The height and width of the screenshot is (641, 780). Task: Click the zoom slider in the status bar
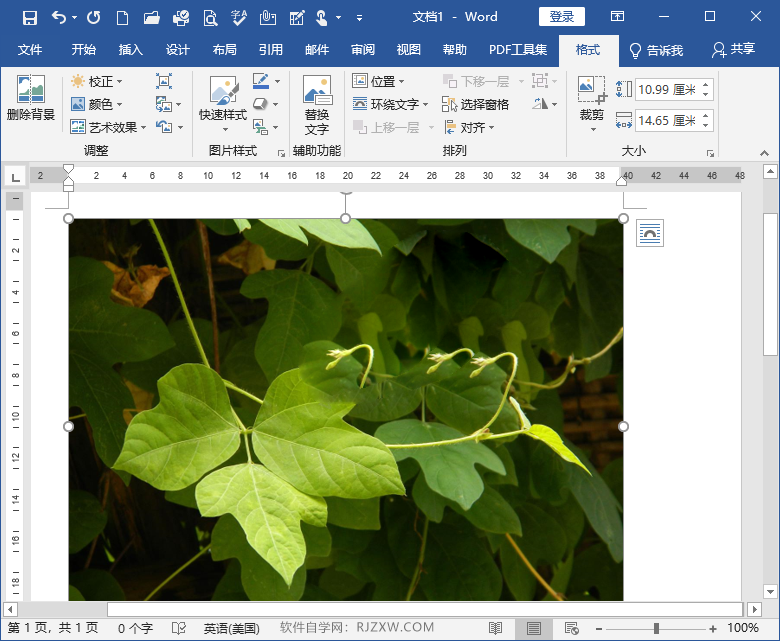point(656,628)
